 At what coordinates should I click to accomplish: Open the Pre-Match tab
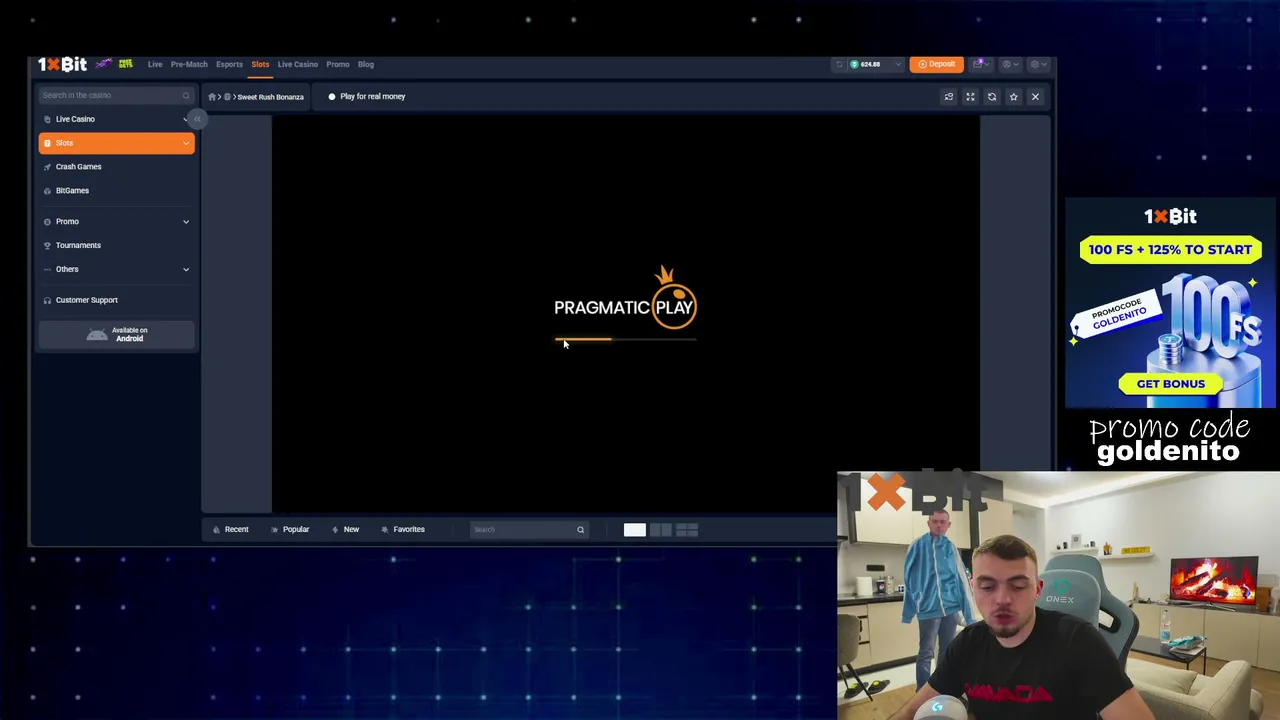(x=189, y=64)
